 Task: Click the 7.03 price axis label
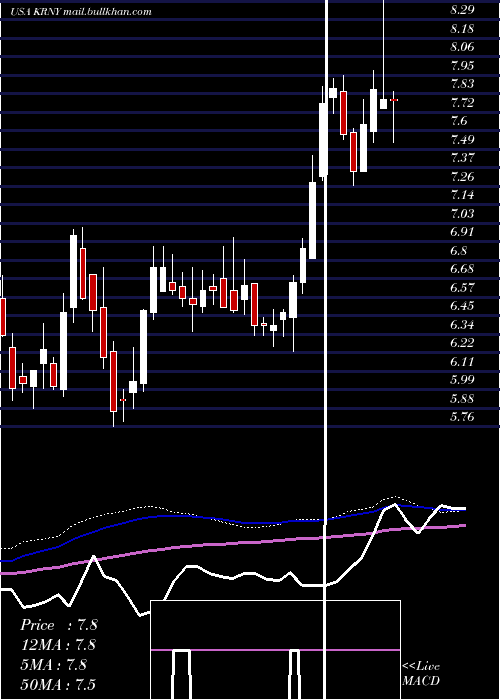click(462, 214)
